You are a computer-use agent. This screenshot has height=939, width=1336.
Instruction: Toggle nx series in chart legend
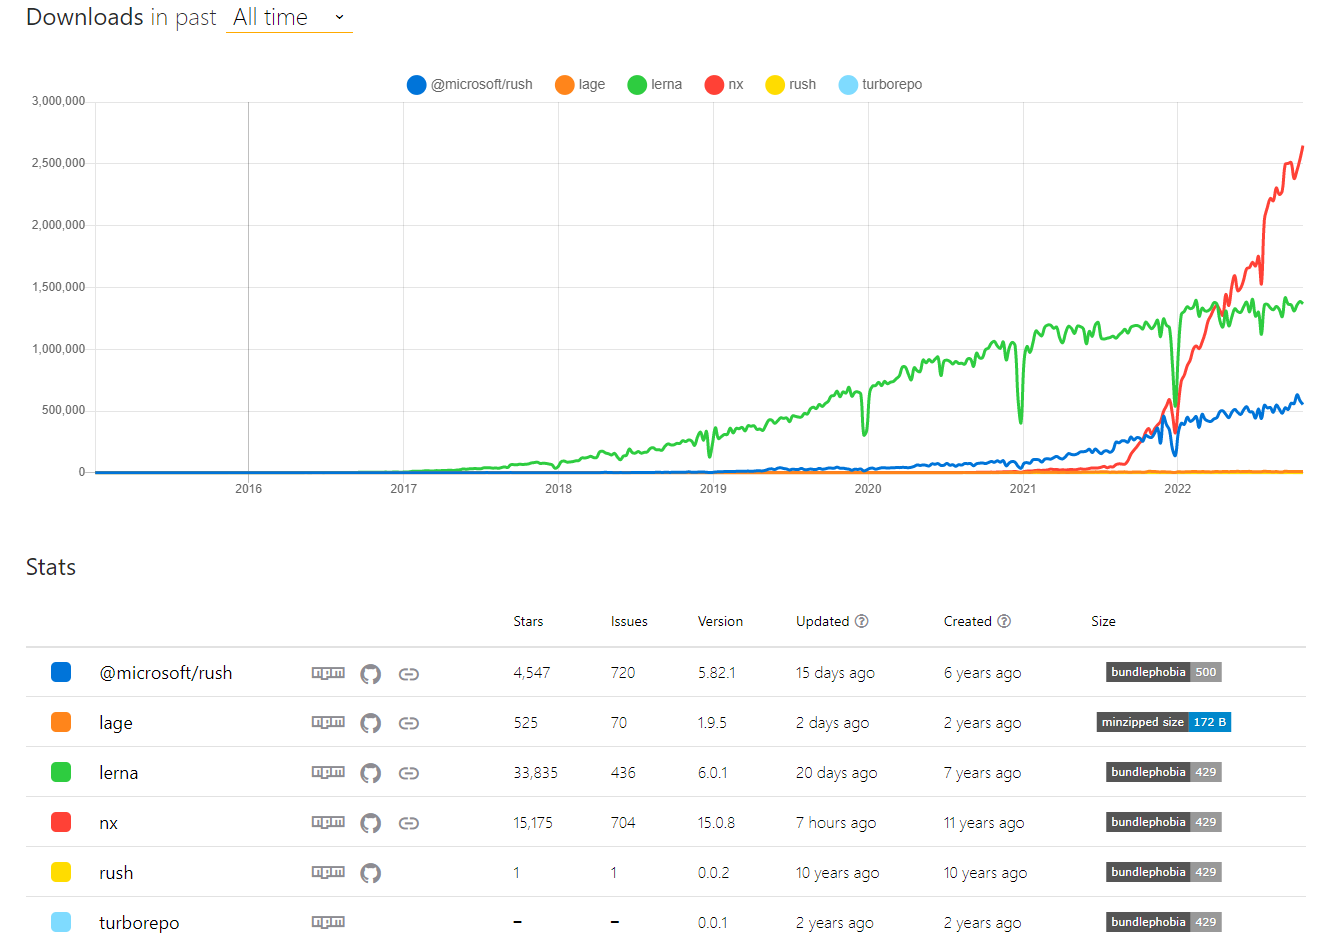point(724,85)
